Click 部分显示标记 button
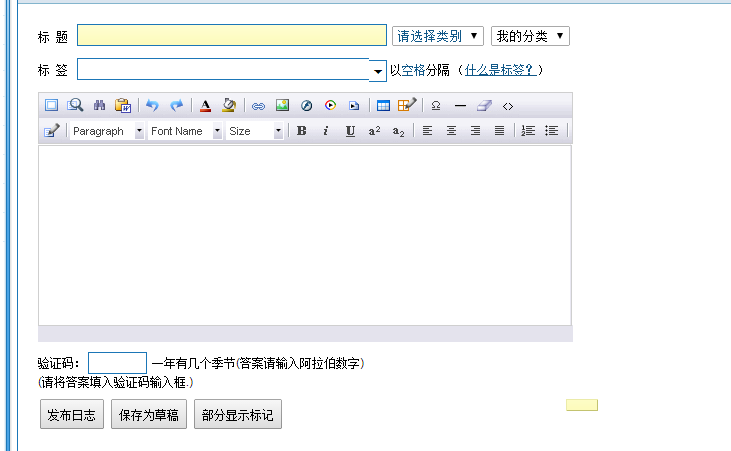The image size is (731, 451). pyautogui.click(x=238, y=414)
